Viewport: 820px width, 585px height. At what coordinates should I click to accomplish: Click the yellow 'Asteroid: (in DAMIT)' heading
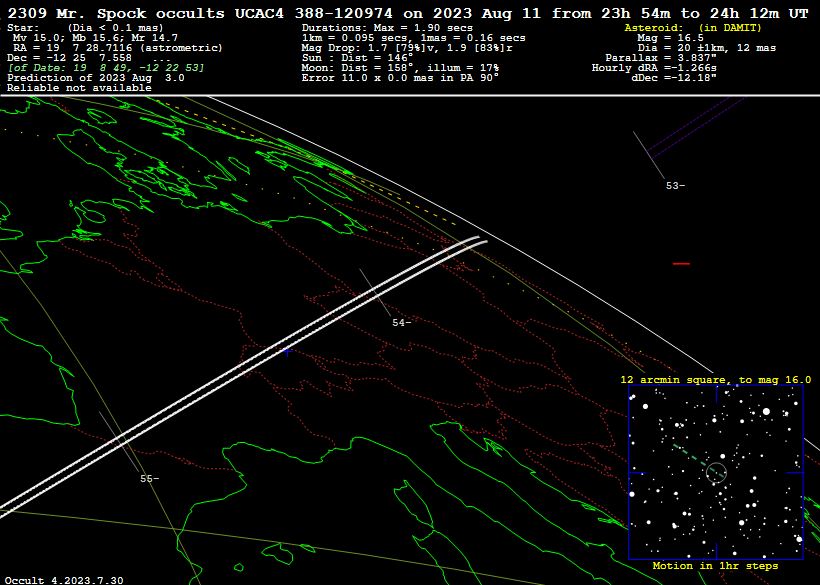coord(693,28)
